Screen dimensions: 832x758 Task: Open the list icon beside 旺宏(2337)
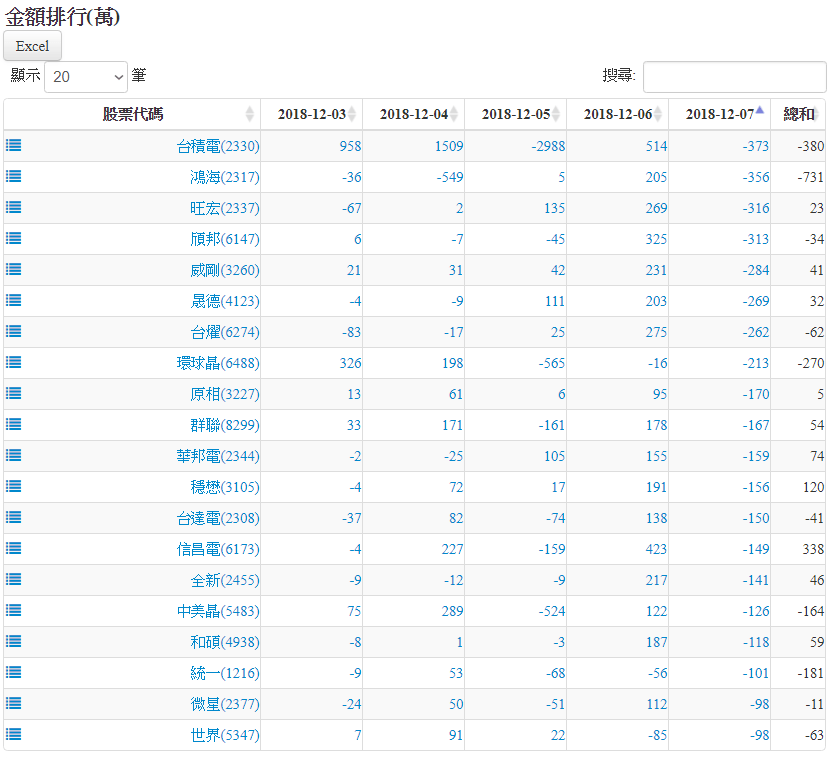tap(14, 207)
